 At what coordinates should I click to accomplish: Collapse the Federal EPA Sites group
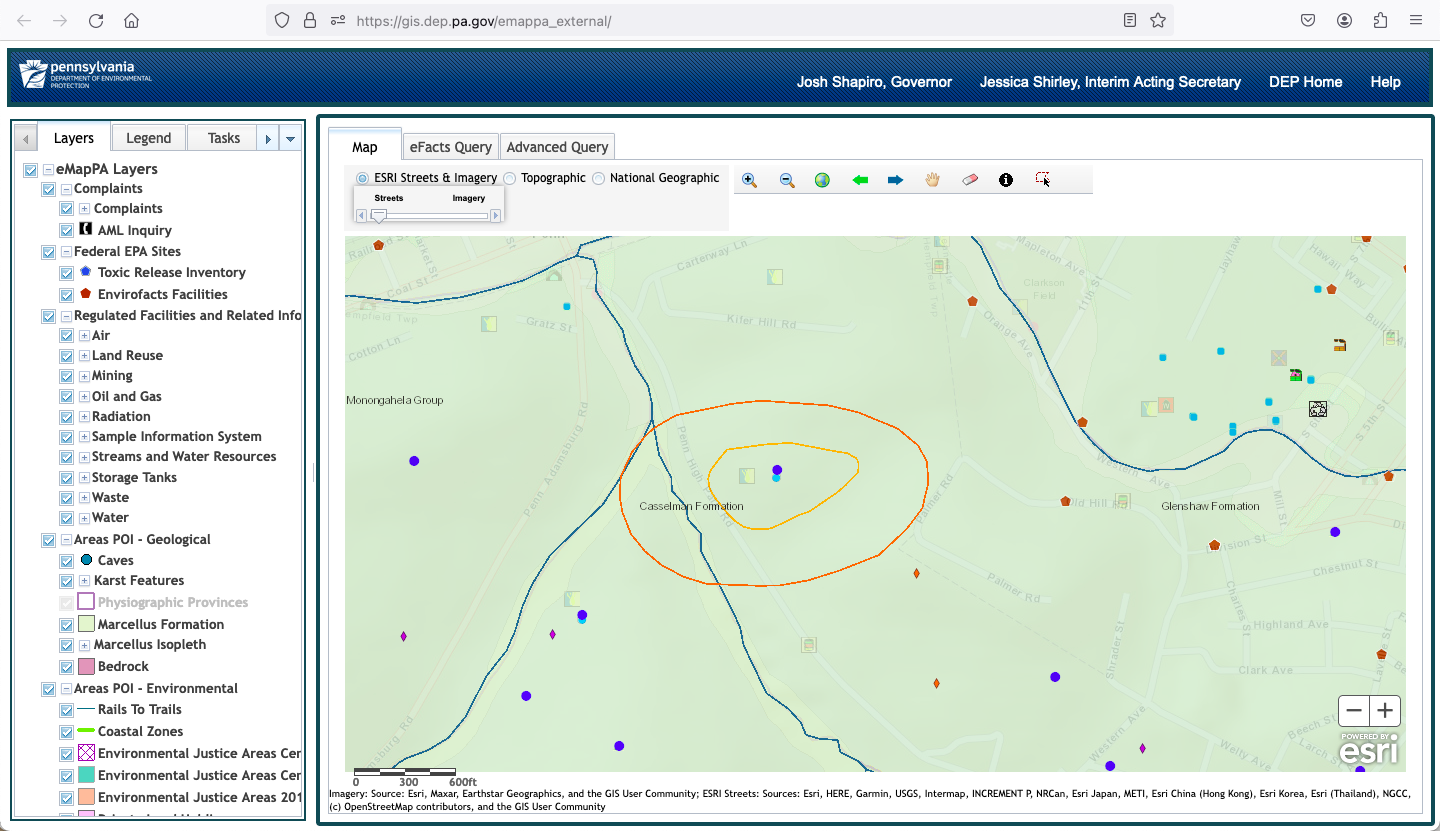point(66,252)
